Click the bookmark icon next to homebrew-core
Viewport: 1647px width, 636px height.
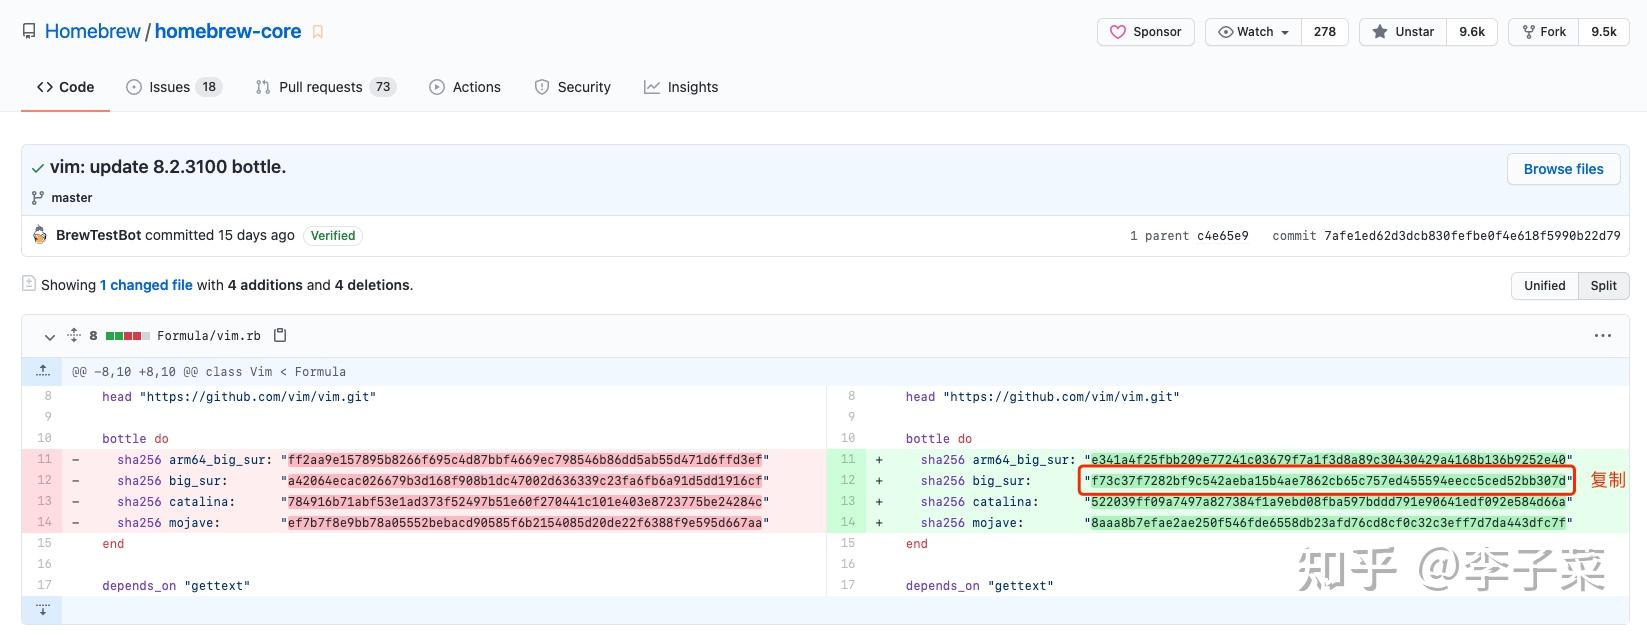[318, 32]
